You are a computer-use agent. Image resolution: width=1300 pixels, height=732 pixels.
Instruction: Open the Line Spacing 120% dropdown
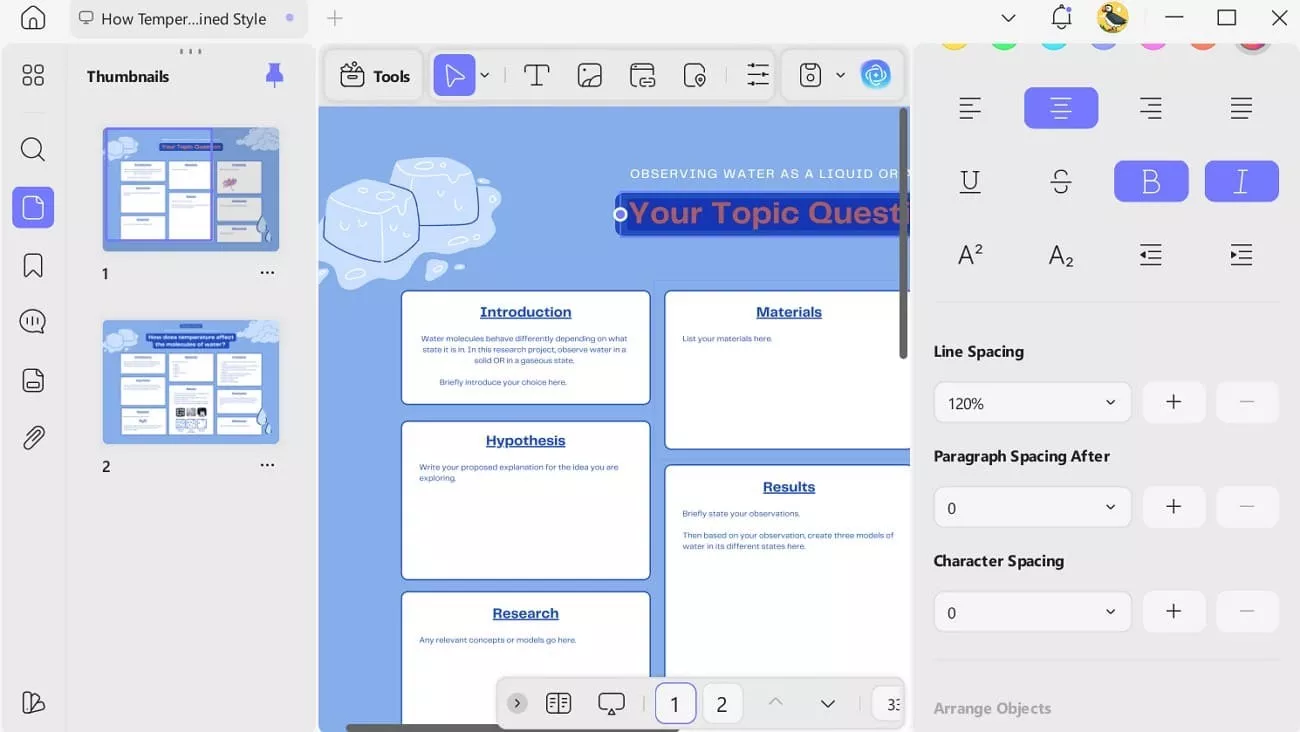pos(1032,402)
